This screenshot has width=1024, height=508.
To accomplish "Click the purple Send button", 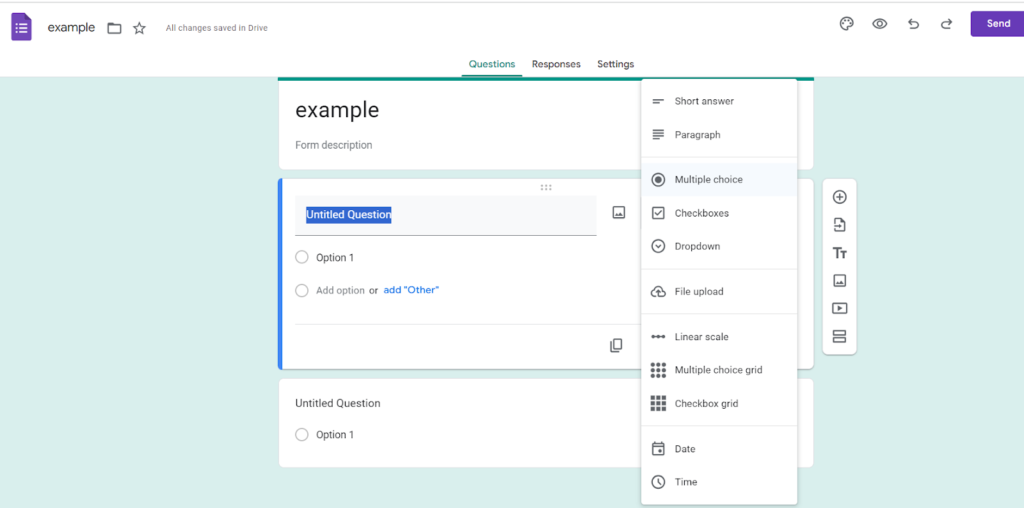I will click(997, 24).
